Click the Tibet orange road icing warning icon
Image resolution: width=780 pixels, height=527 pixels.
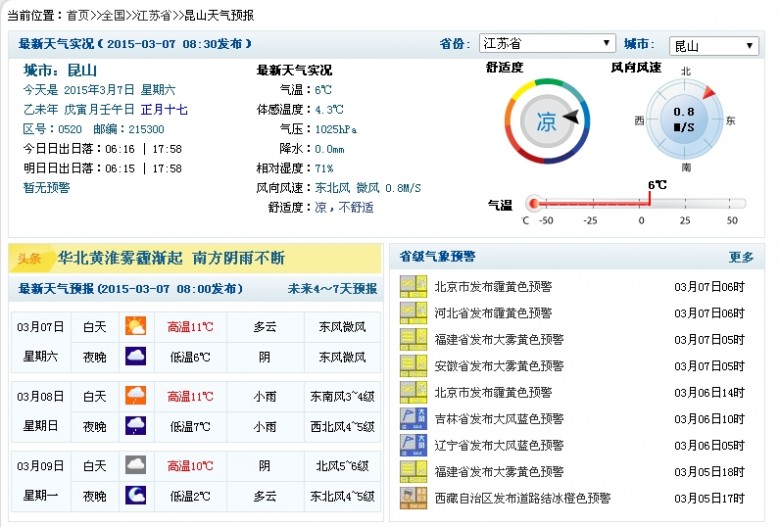413,498
